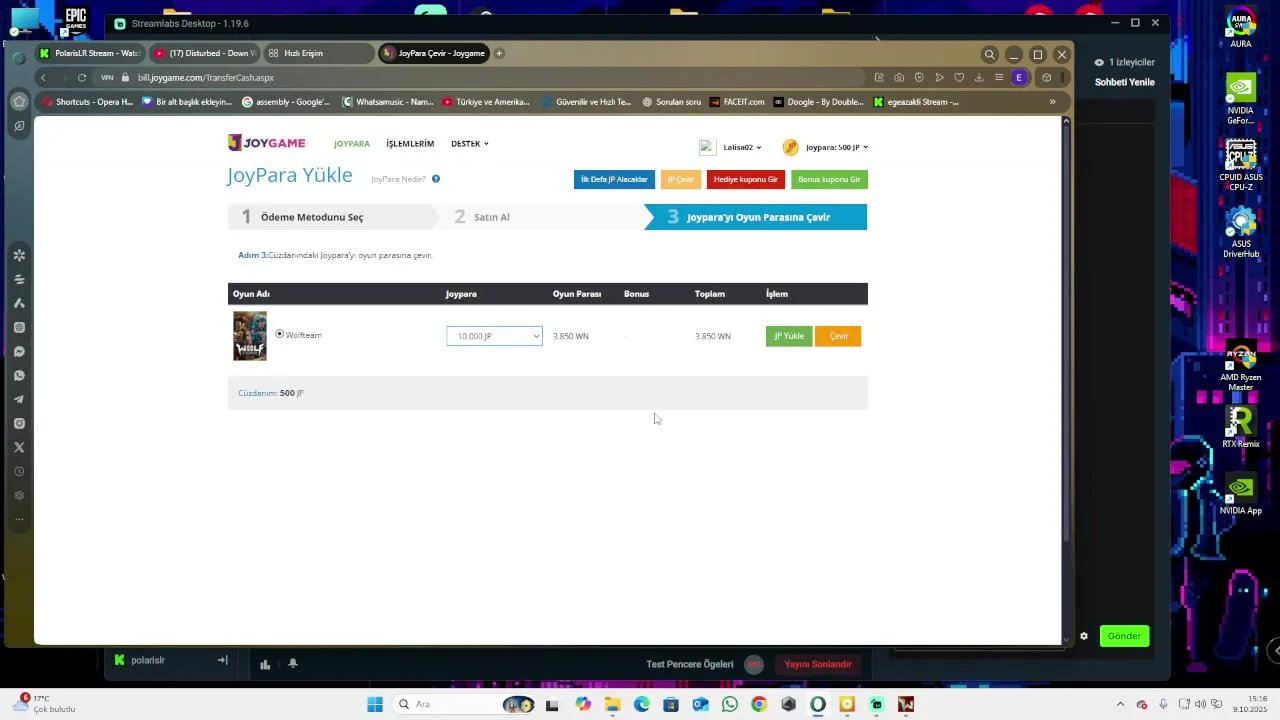Click the purple E profile avatar
This screenshot has height=720, width=1280.
click(x=1019, y=78)
